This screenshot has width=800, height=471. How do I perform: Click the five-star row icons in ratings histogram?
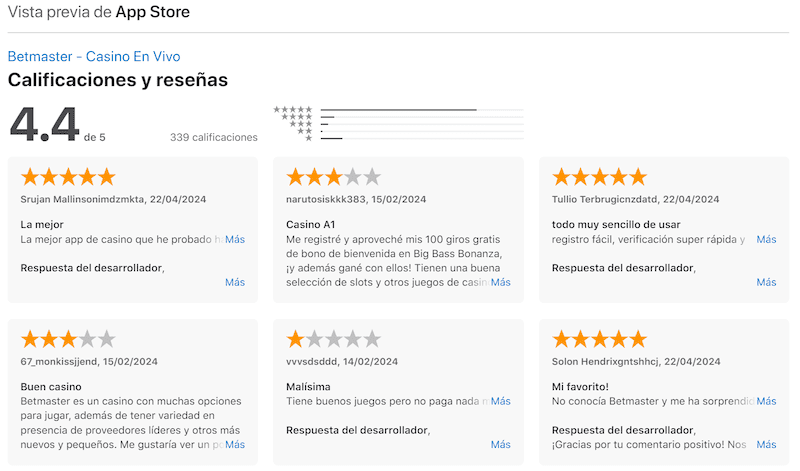point(293,109)
